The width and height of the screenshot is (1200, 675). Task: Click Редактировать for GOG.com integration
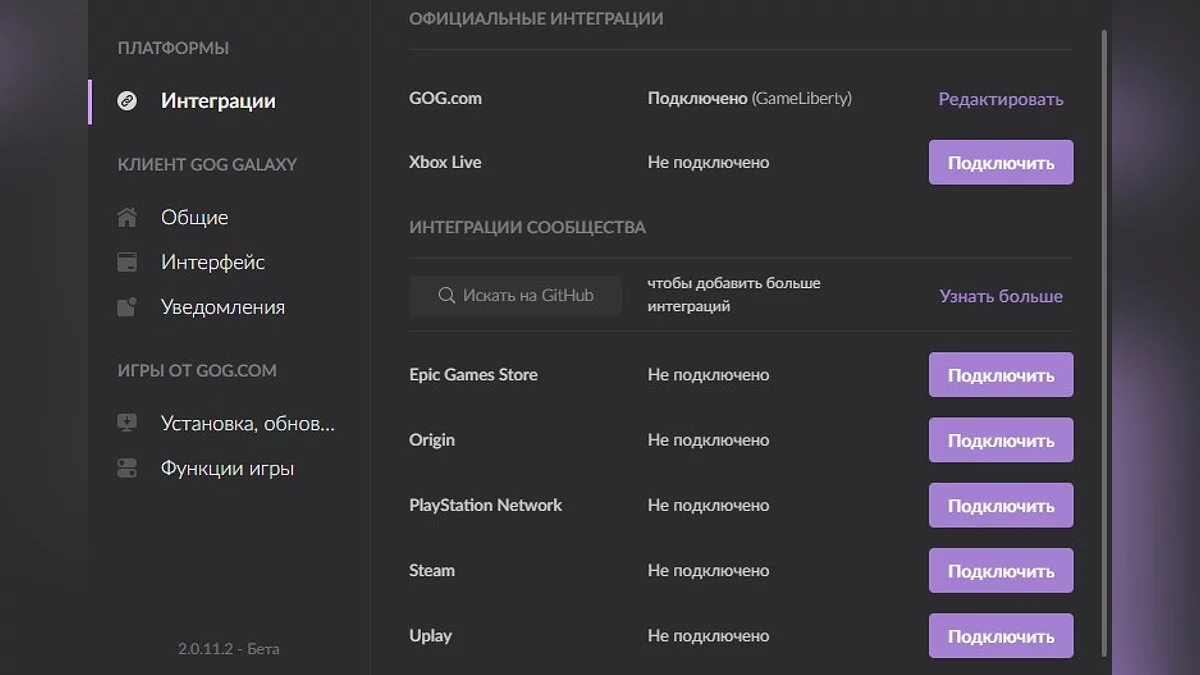pyautogui.click(x=1000, y=99)
